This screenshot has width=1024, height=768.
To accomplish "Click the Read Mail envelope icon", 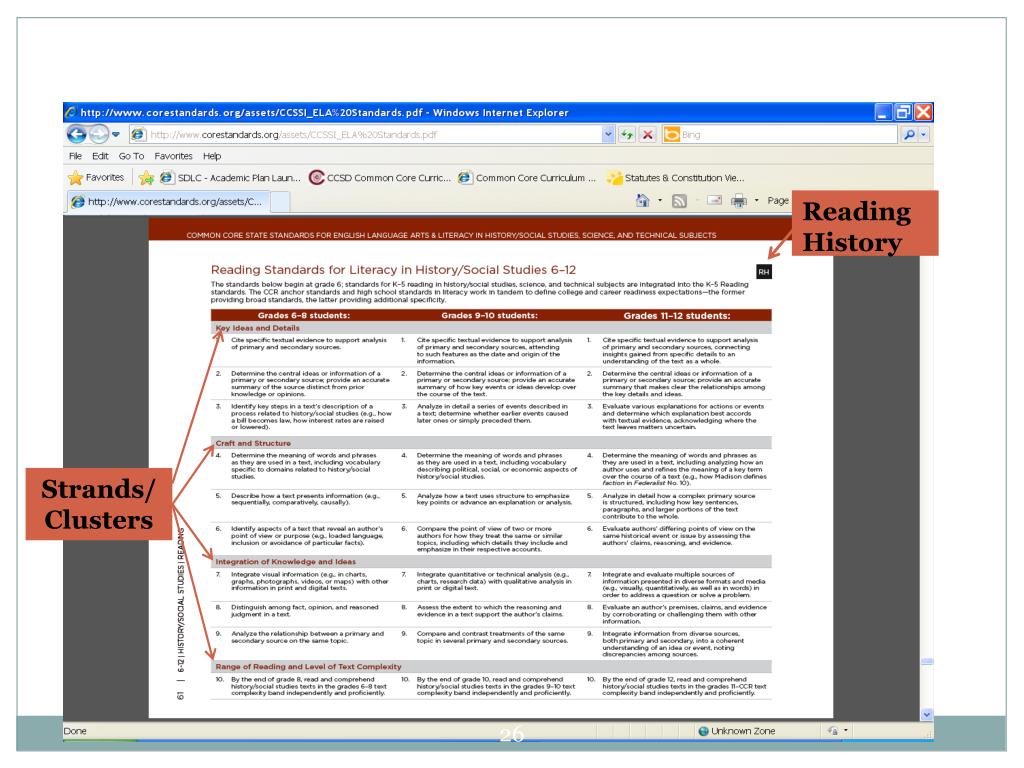I will pos(714,200).
